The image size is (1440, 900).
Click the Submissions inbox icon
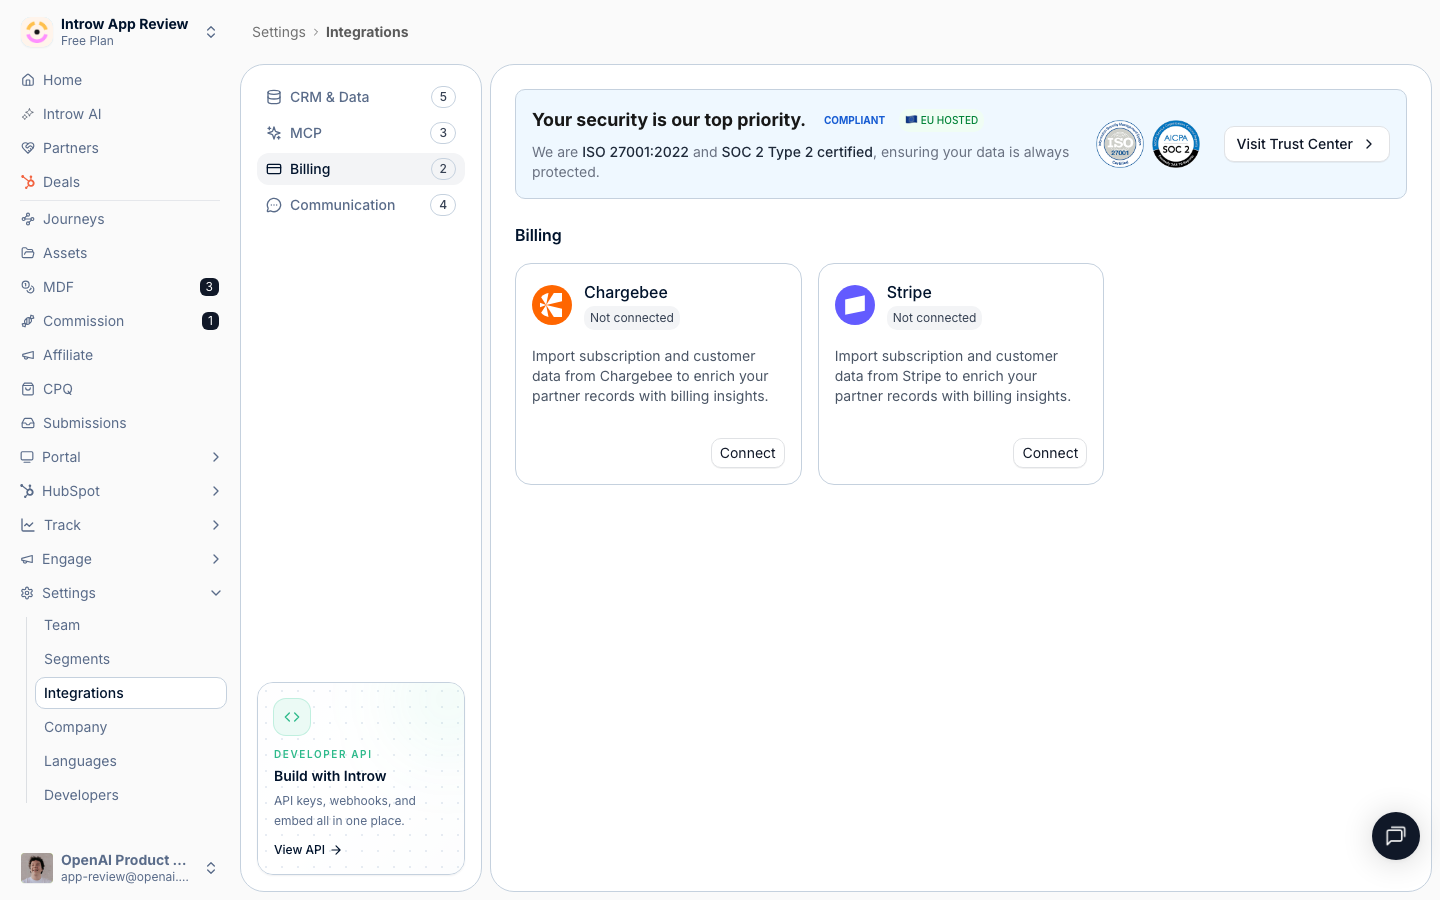pyautogui.click(x=28, y=423)
